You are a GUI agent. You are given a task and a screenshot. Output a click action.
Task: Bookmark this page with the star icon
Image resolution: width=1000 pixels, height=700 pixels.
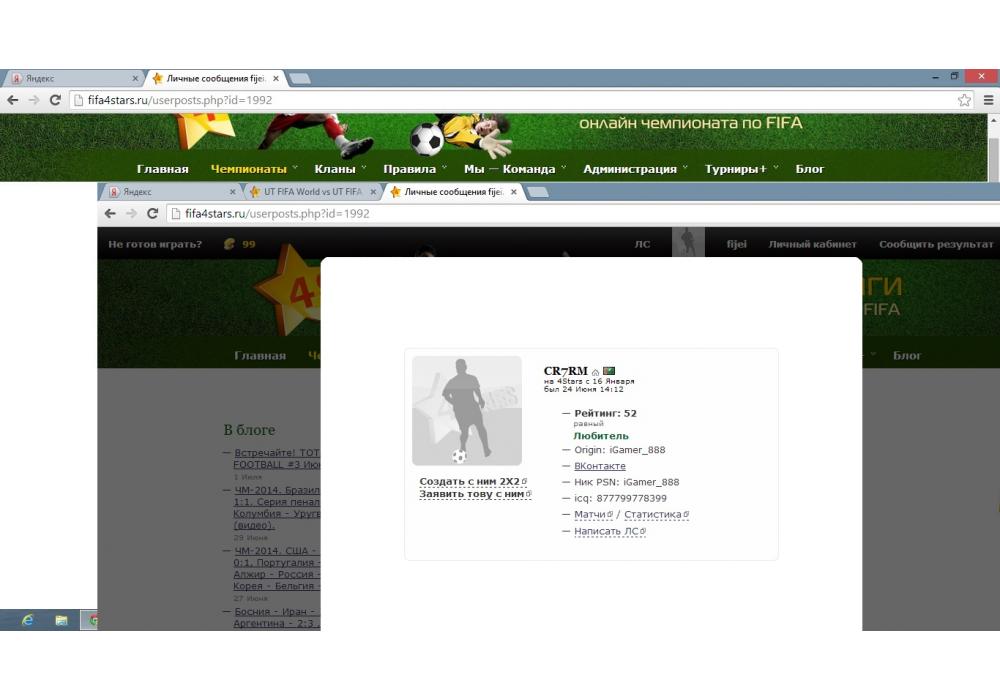(964, 100)
